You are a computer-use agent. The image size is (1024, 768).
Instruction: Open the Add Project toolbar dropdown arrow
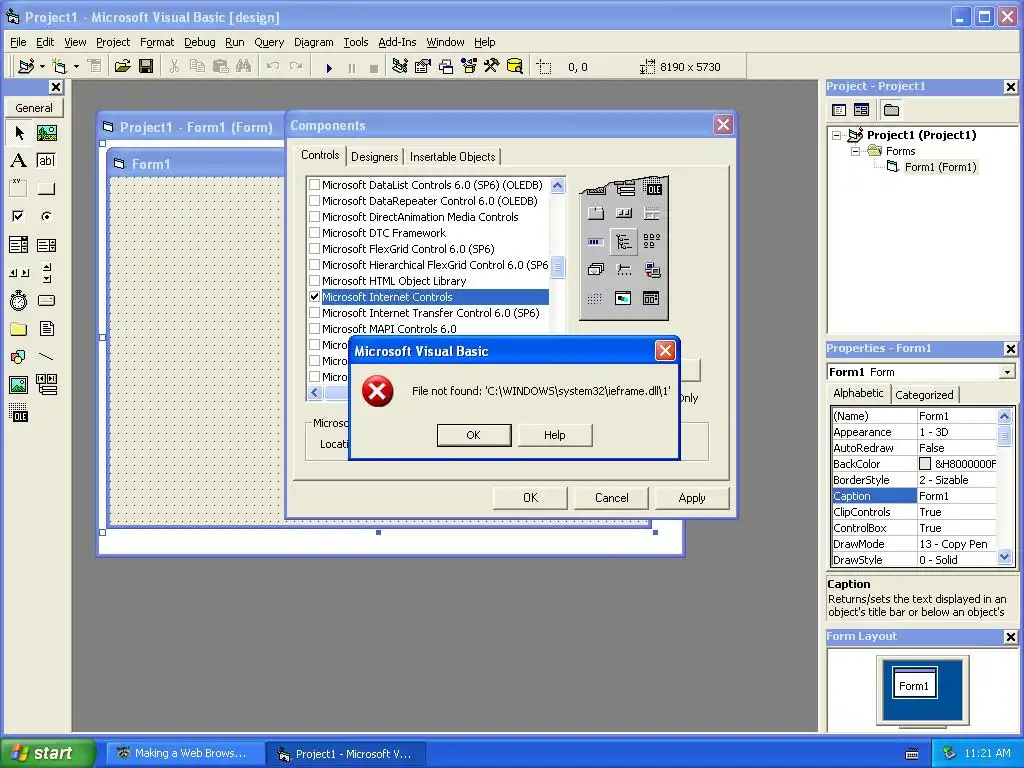[42, 66]
